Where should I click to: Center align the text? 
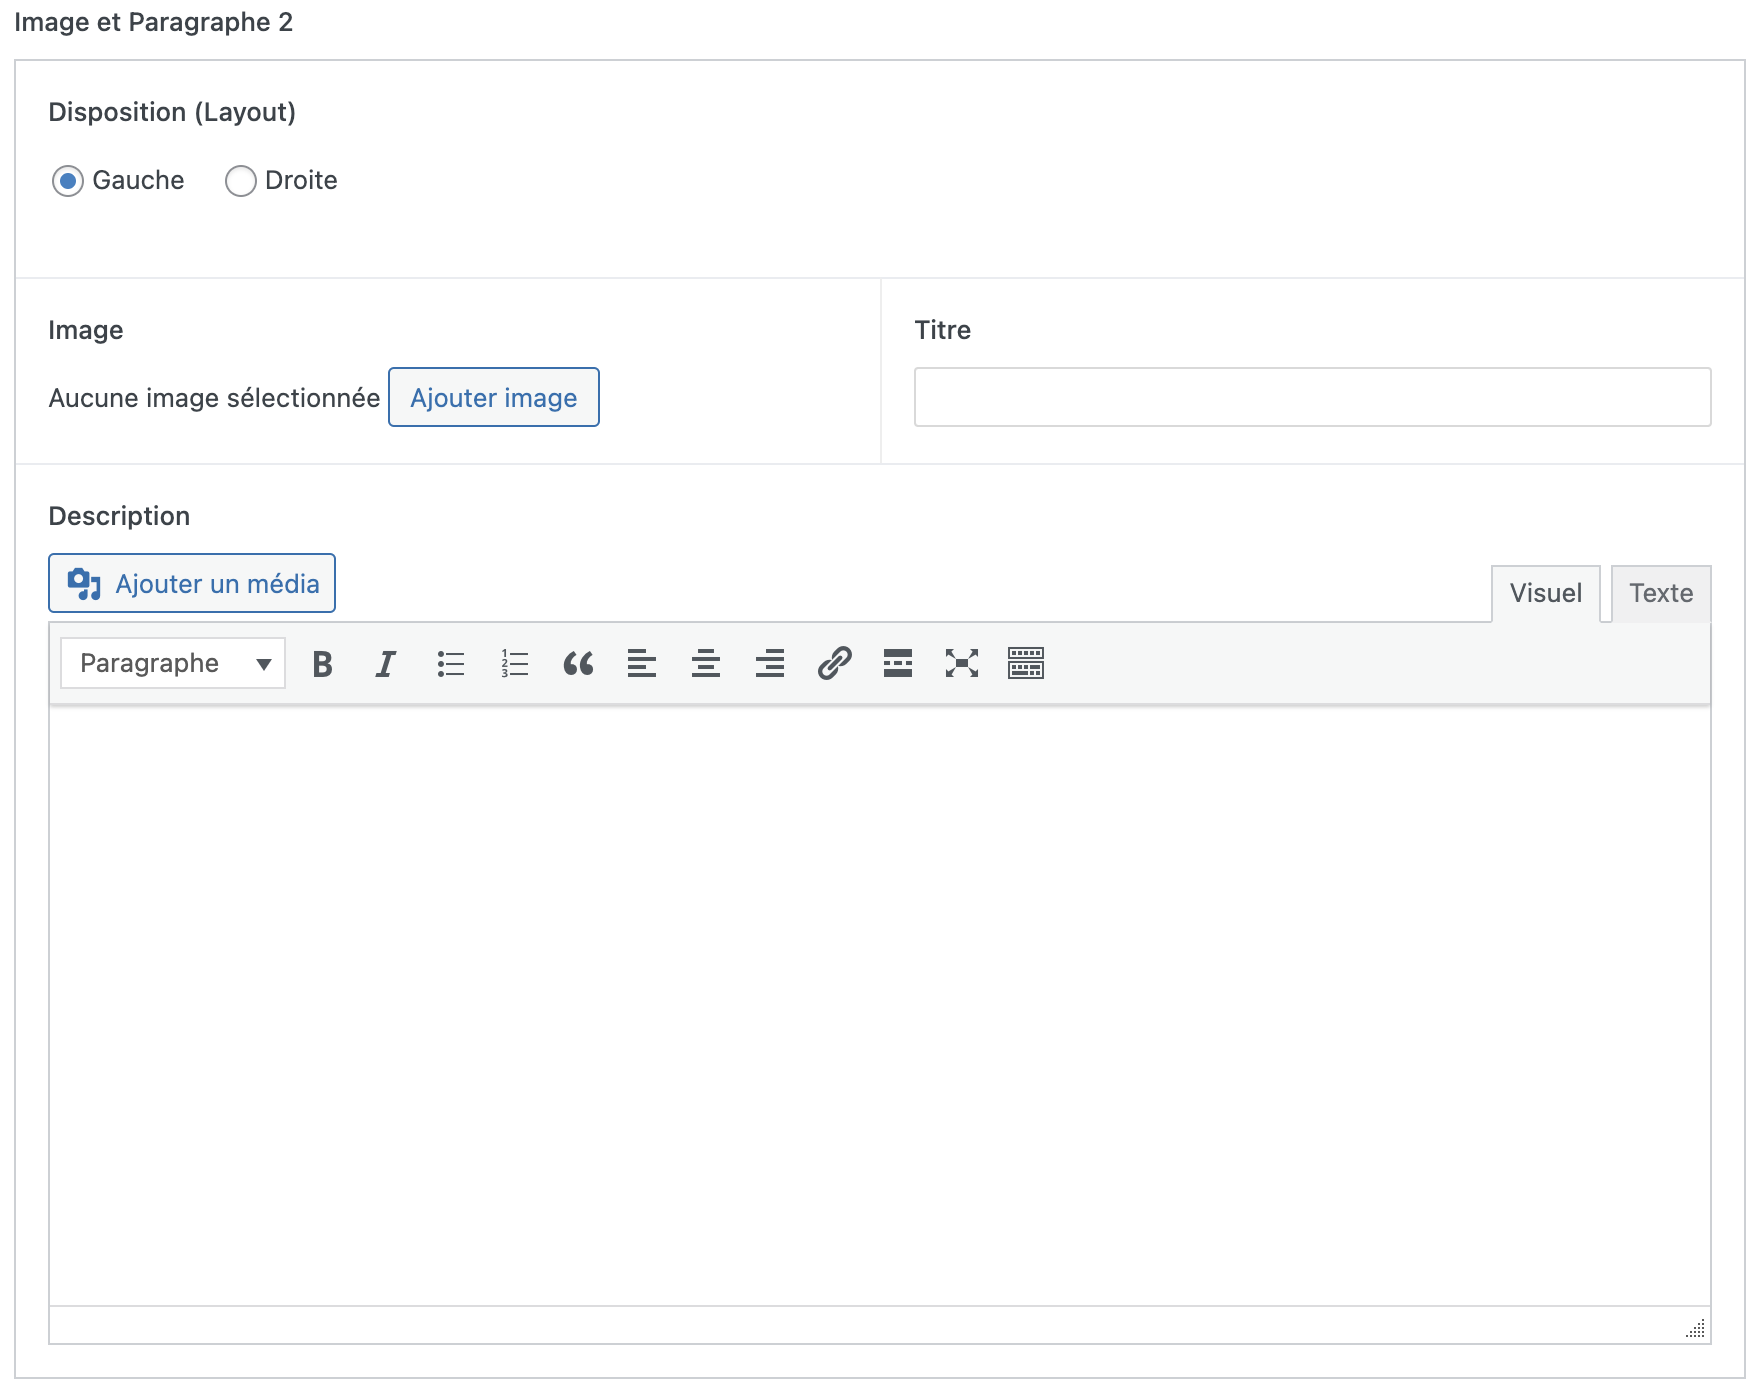(706, 664)
